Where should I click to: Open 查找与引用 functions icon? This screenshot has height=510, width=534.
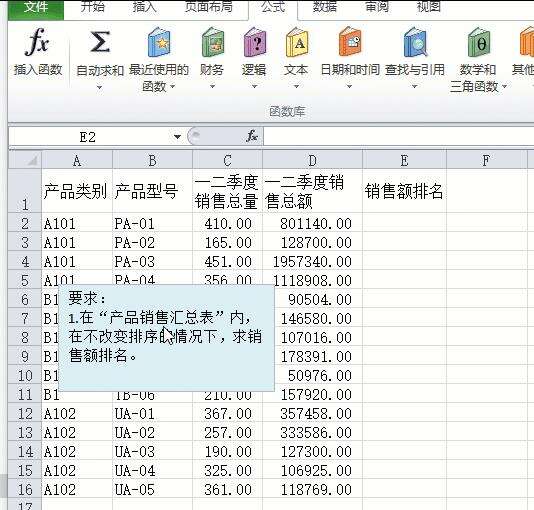[415, 42]
